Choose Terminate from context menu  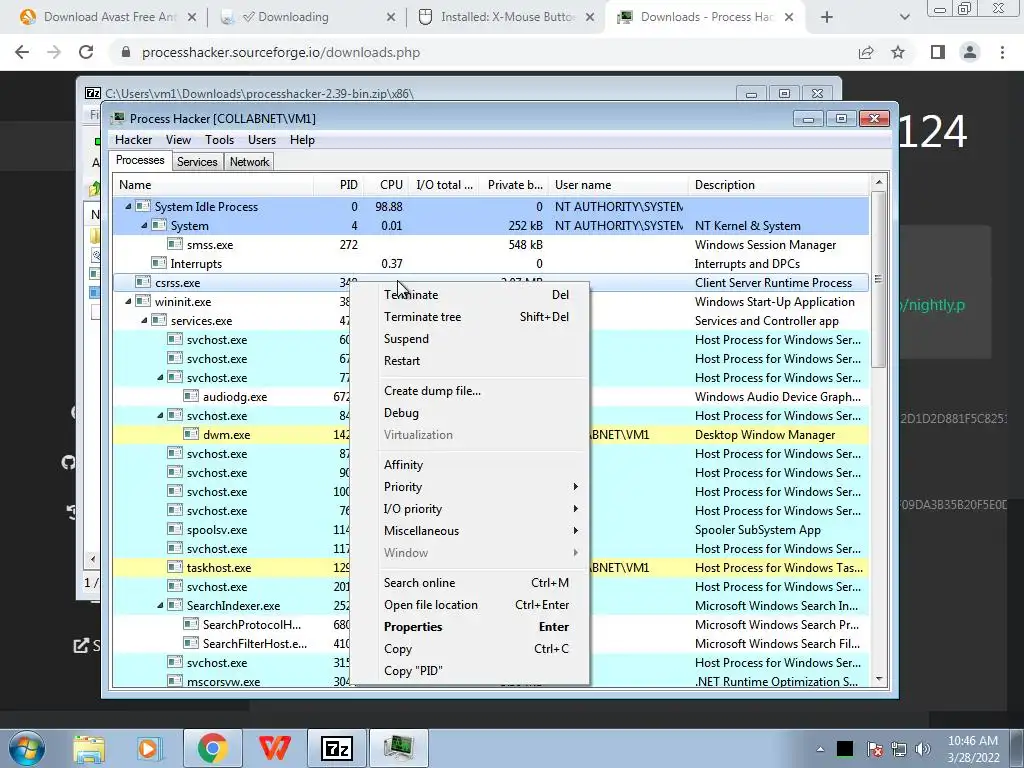point(481,295)
